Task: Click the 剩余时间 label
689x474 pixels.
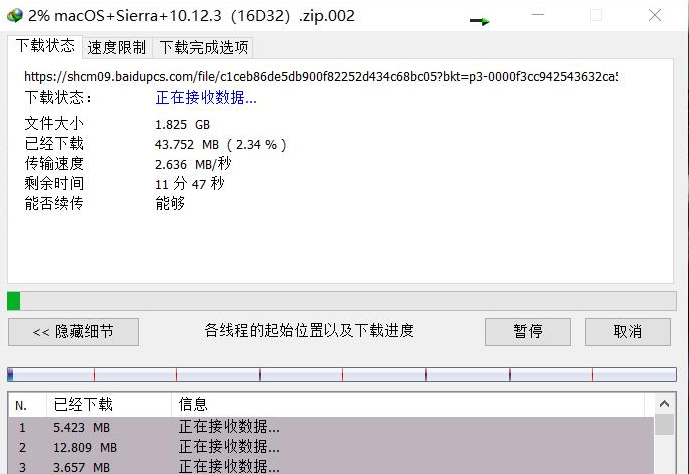Action: (x=54, y=183)
